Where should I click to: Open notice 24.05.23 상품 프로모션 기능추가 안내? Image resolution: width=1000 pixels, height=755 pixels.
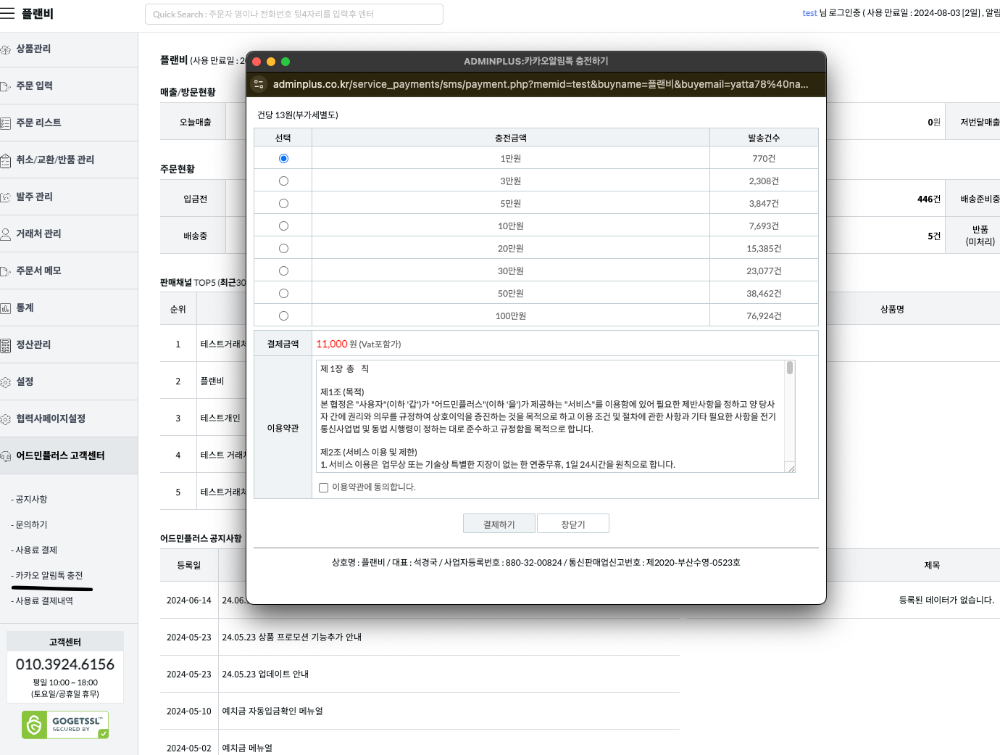pos(291,637)
